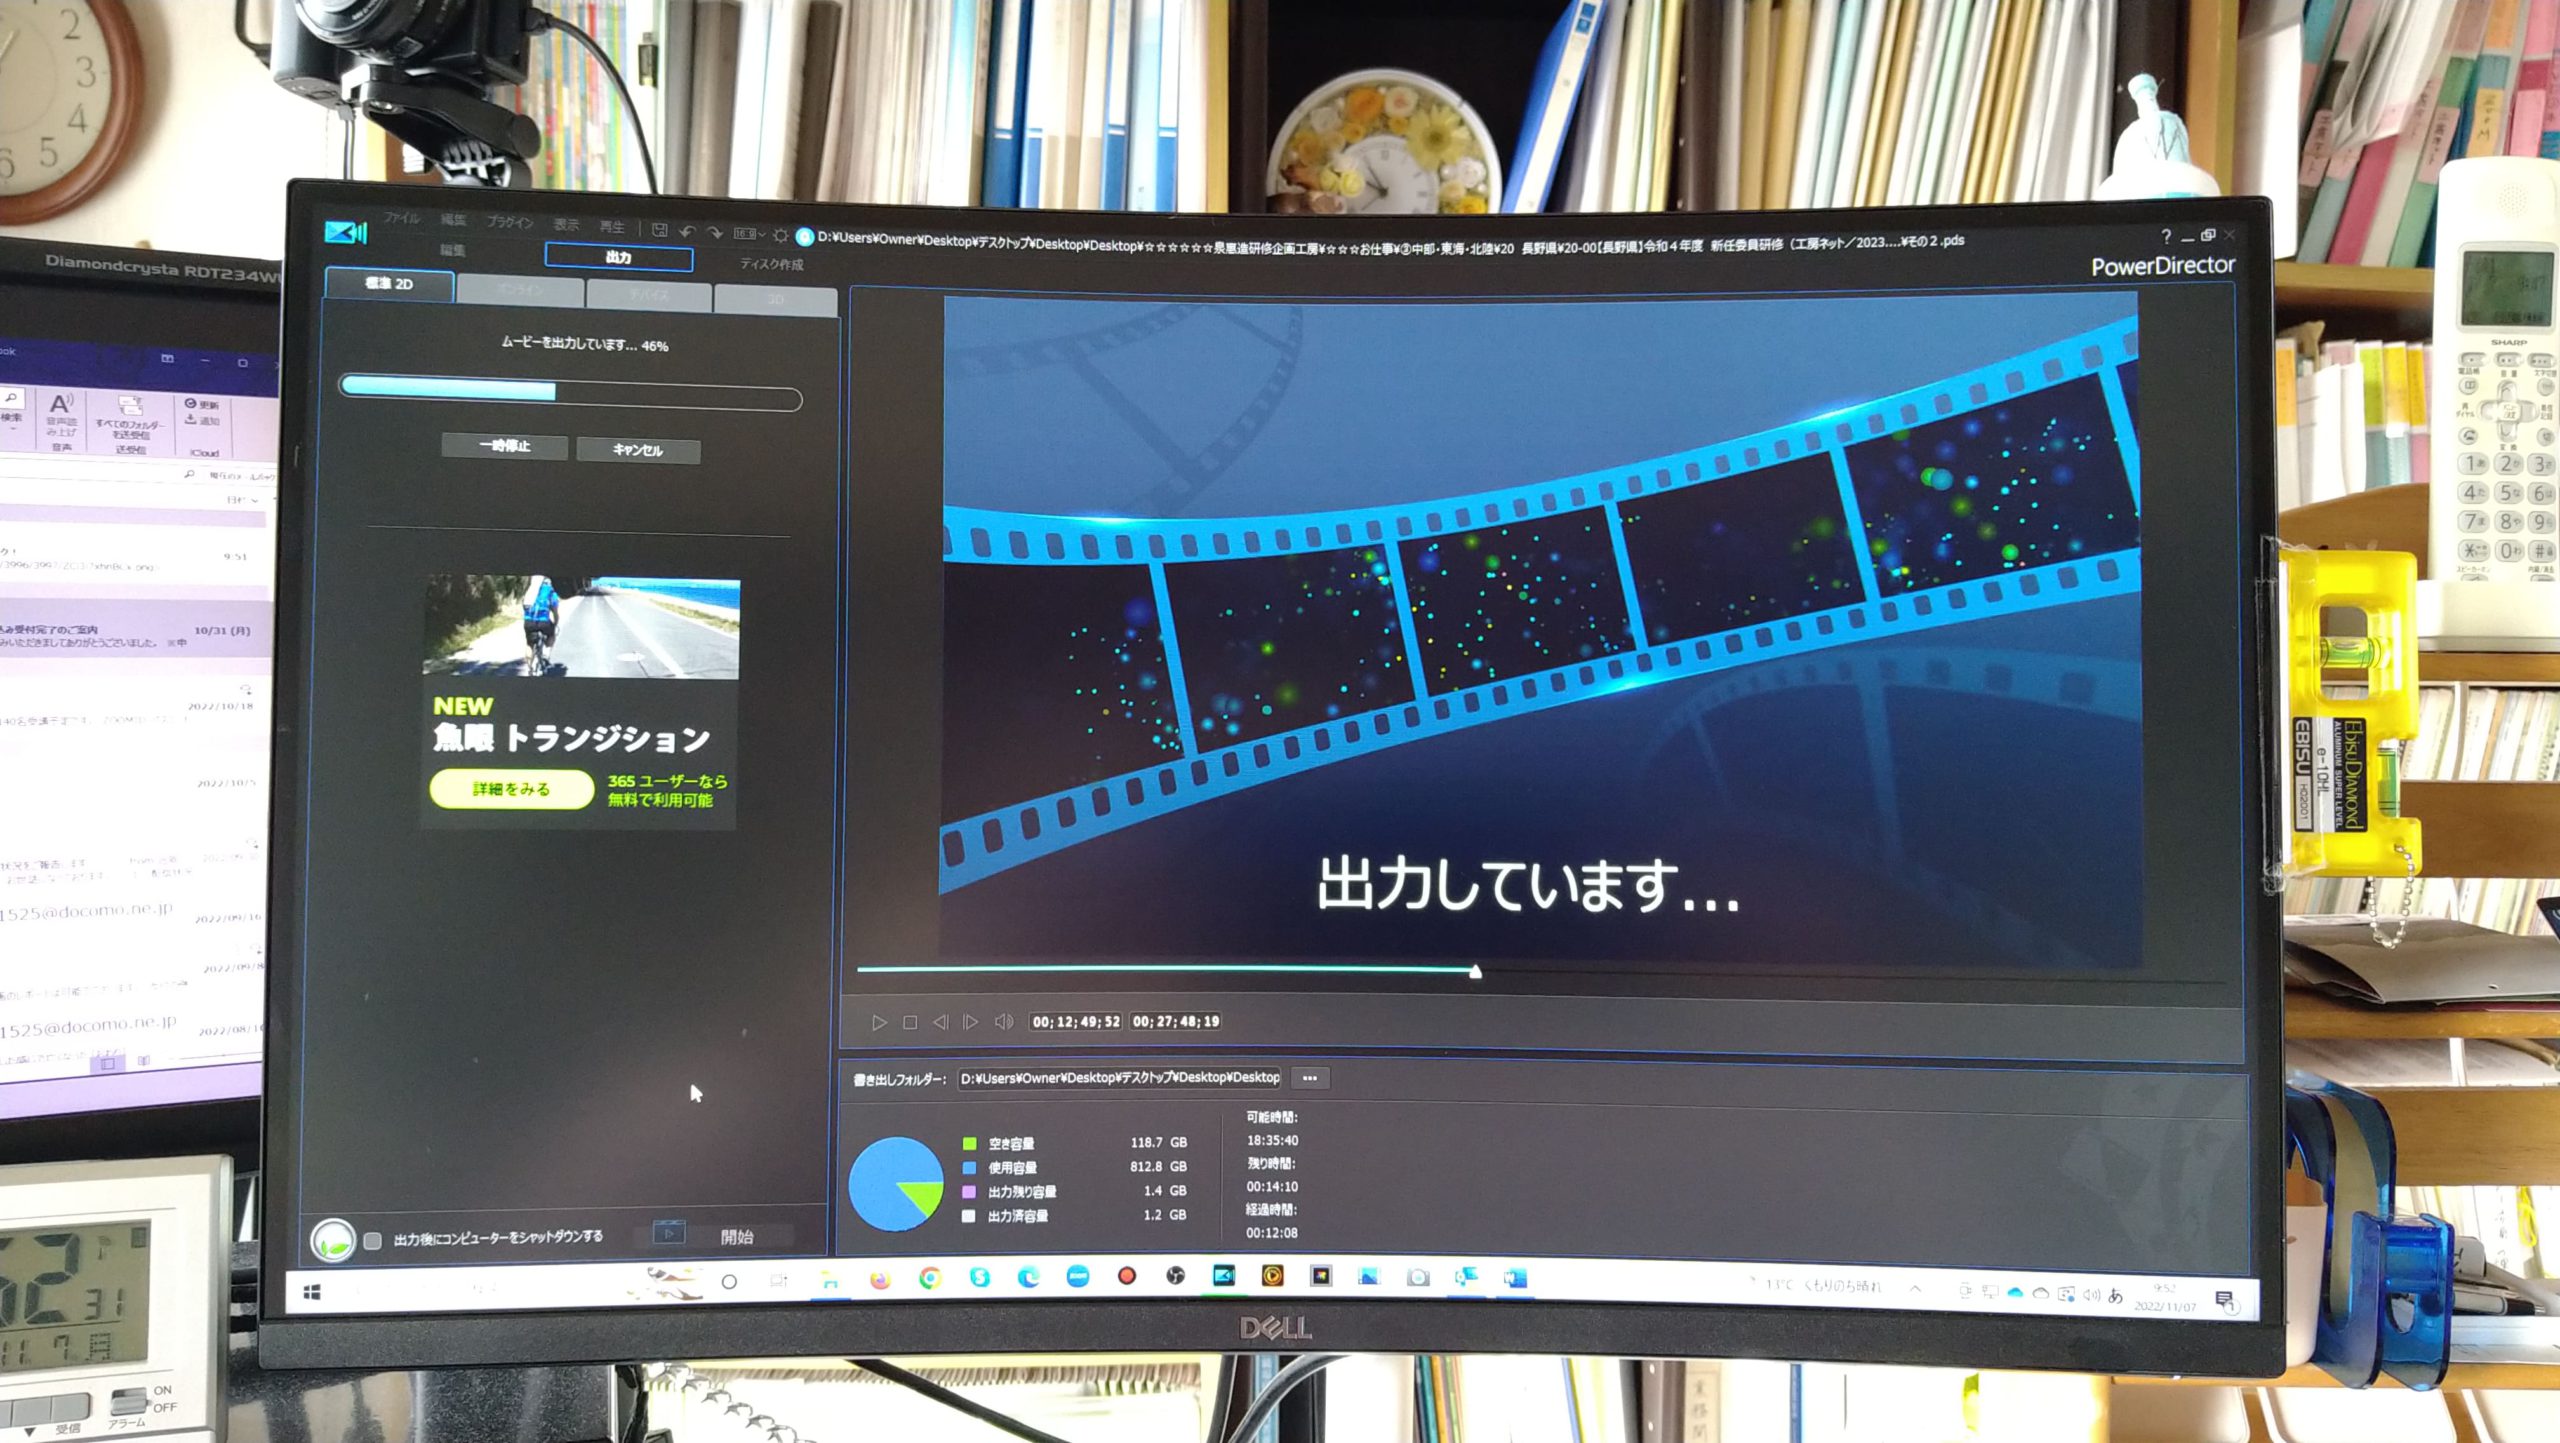Pause export with 一時停止 button

505,446
